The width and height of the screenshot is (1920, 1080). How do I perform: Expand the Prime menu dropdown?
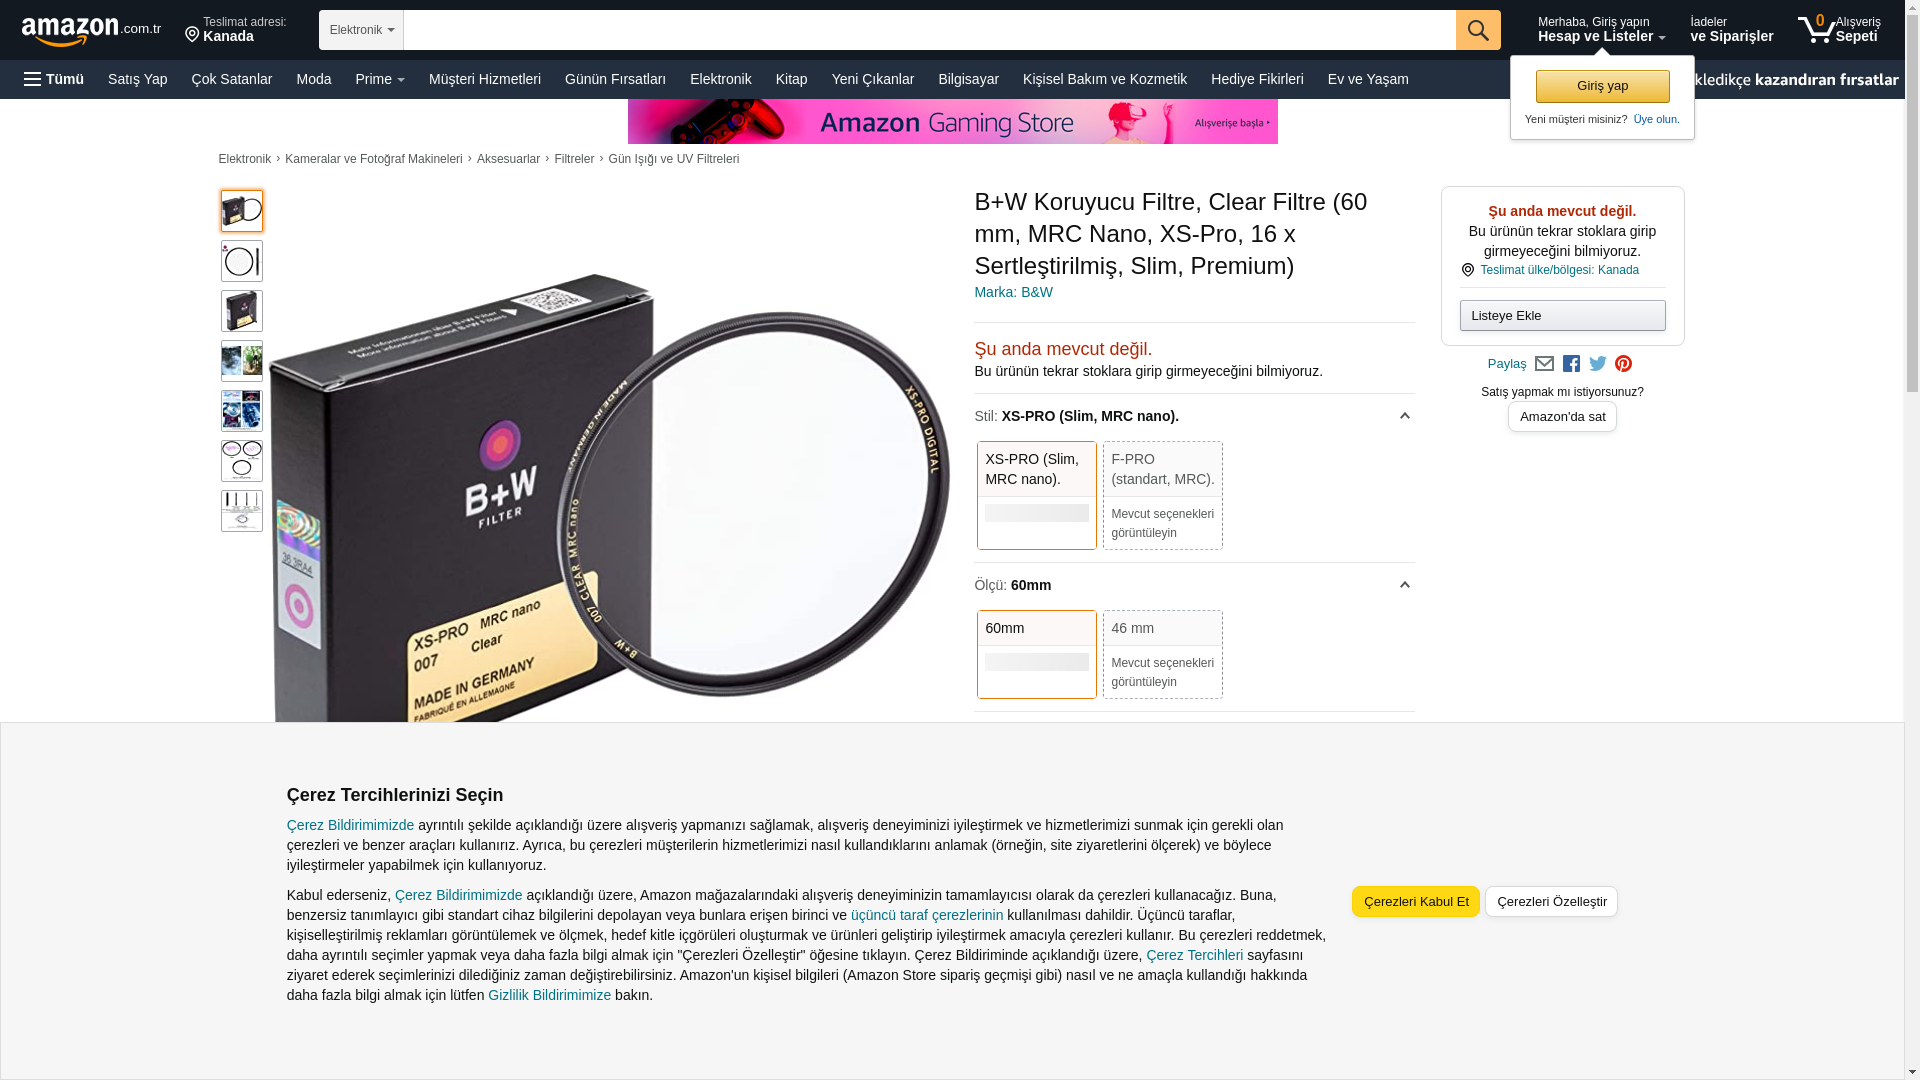[x=380, y=79]
